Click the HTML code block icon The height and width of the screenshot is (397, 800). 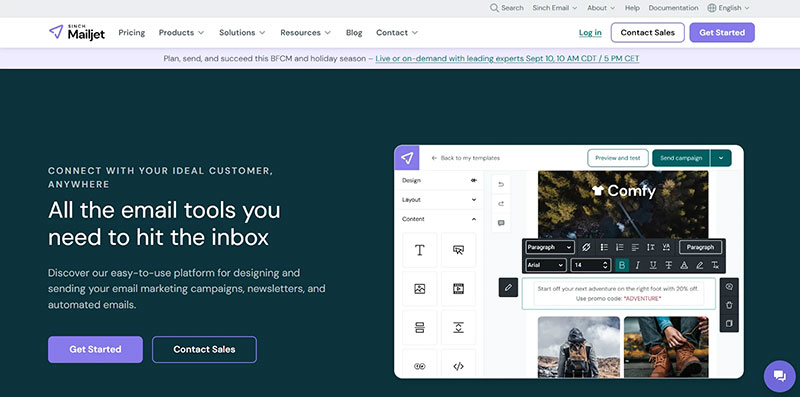coord(458,366)
